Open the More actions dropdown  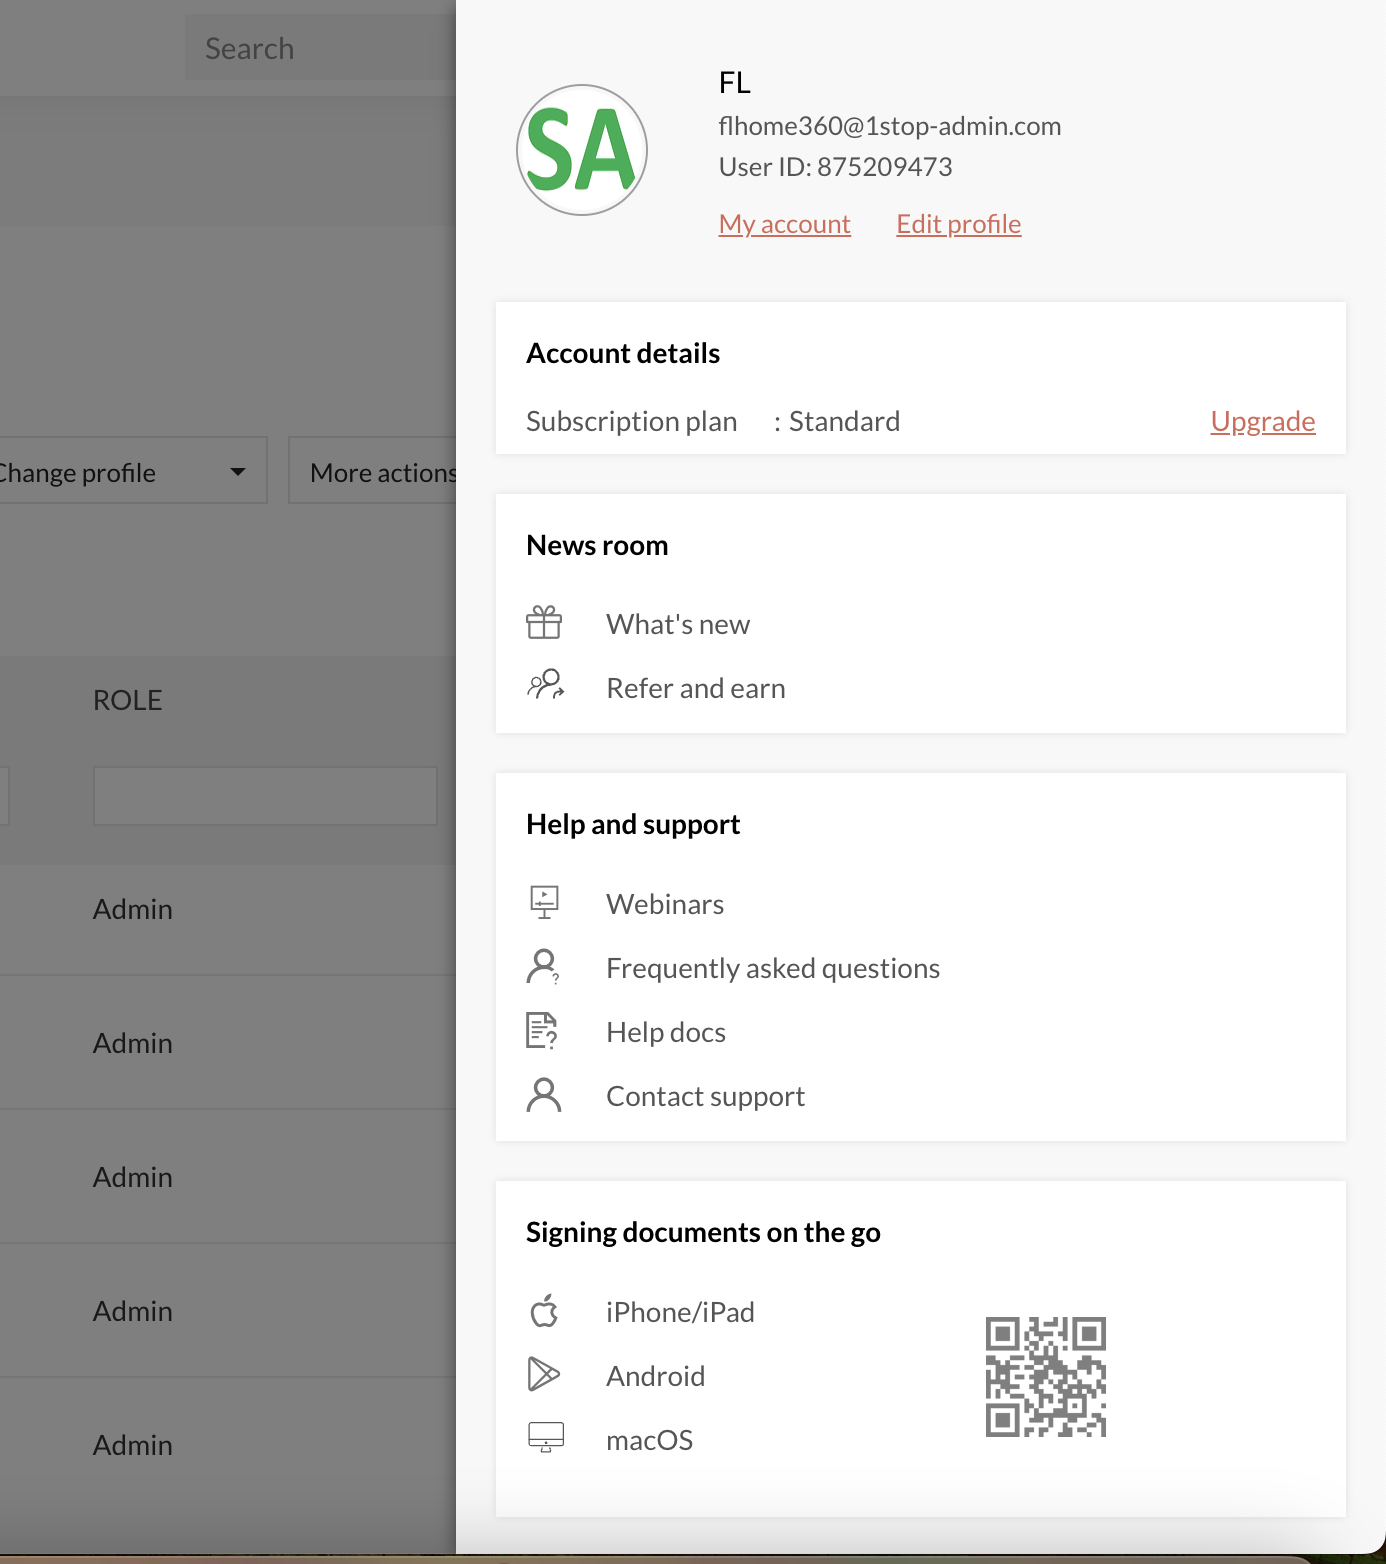coord(380,472)
